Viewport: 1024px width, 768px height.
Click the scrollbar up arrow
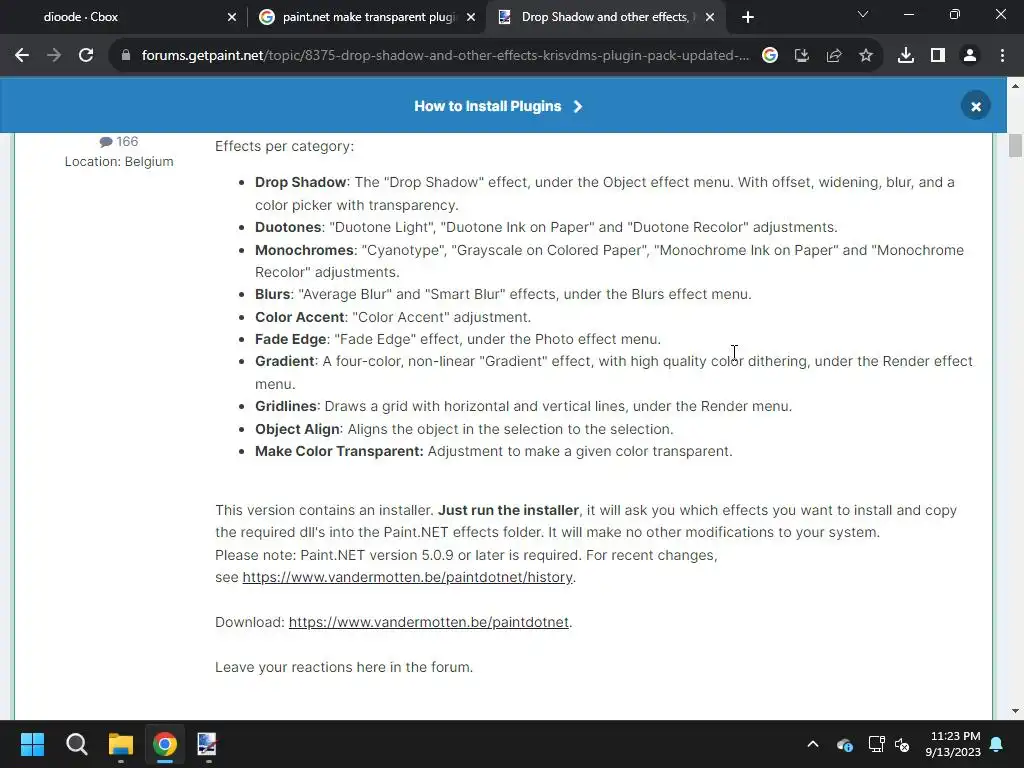(x=1015, y=86)
